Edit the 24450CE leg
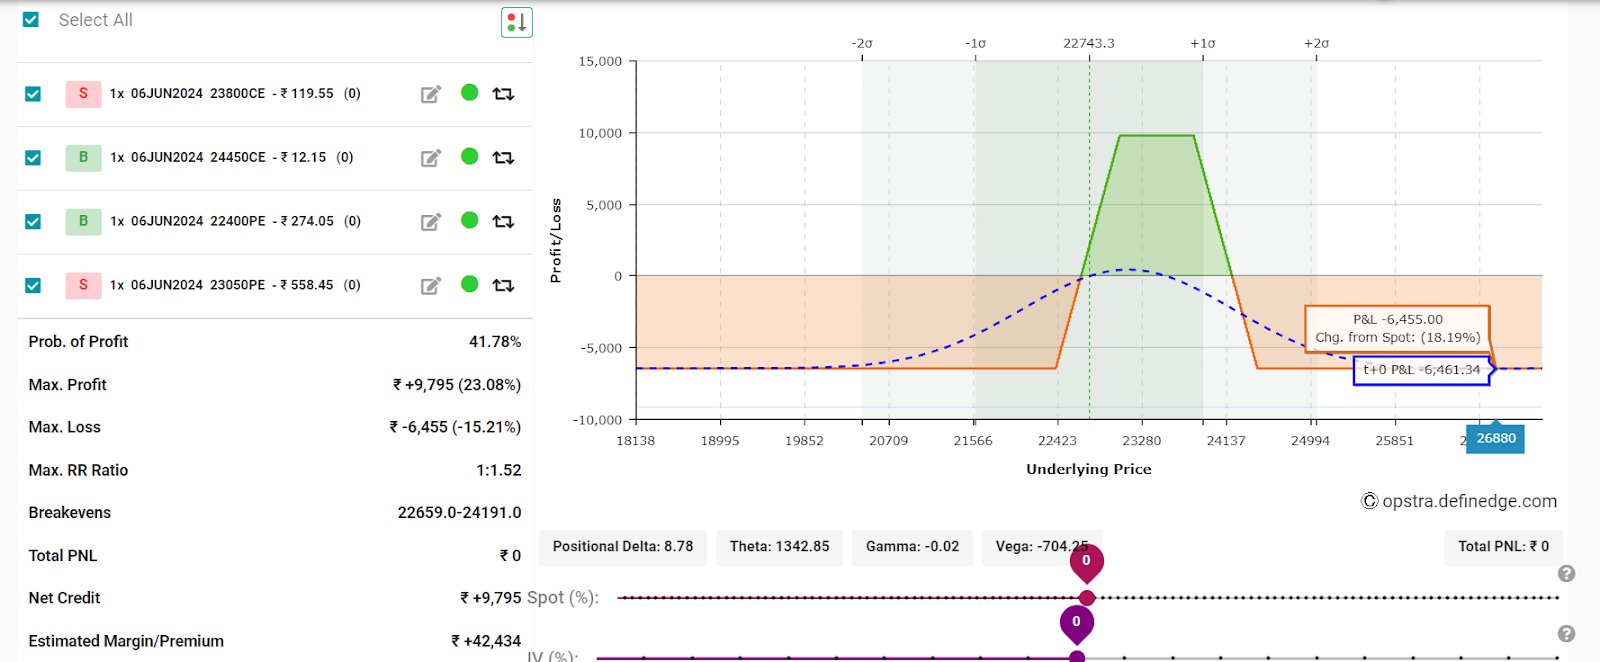The image size is (1600, 662). click(x=431, y=158)
